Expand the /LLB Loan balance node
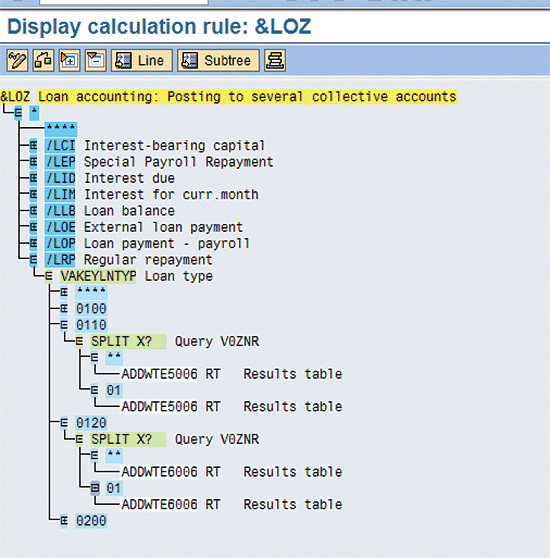 pyautogui.click(x=33, y=211)
